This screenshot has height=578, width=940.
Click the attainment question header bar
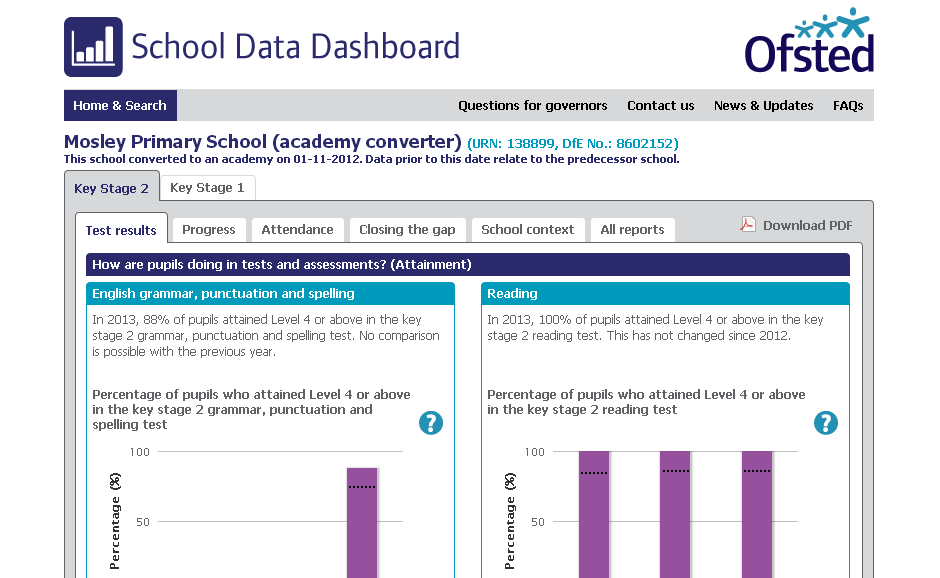click(x=468, y=264)
